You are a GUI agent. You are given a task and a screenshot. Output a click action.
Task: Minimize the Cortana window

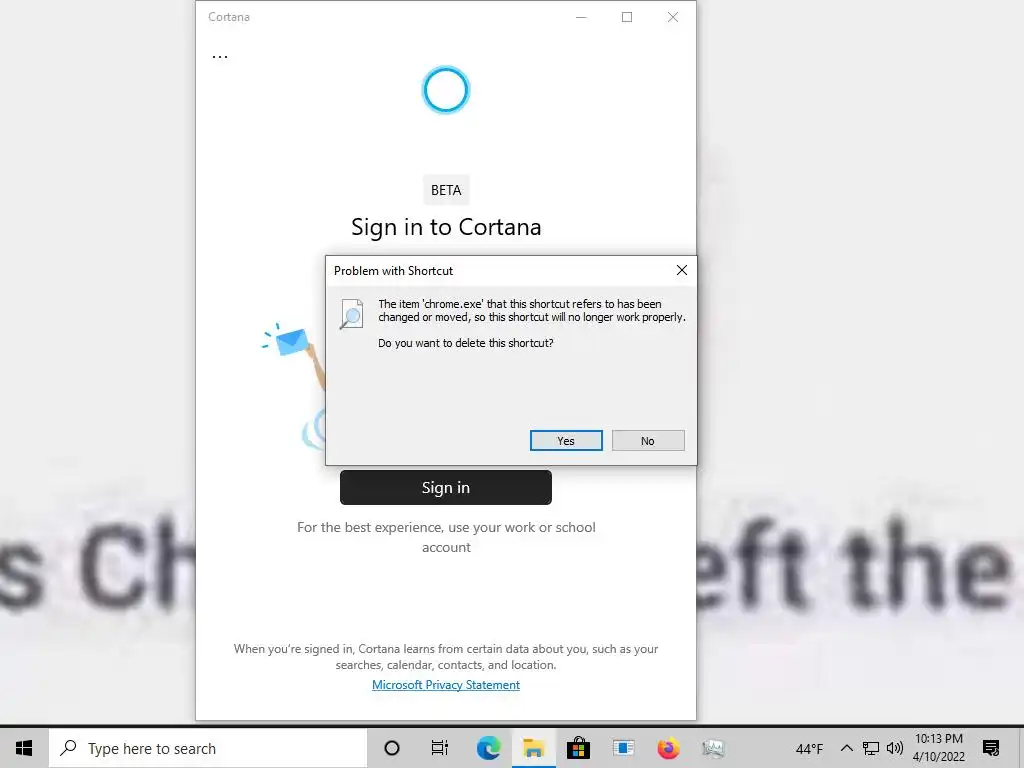tap(581, 17)
